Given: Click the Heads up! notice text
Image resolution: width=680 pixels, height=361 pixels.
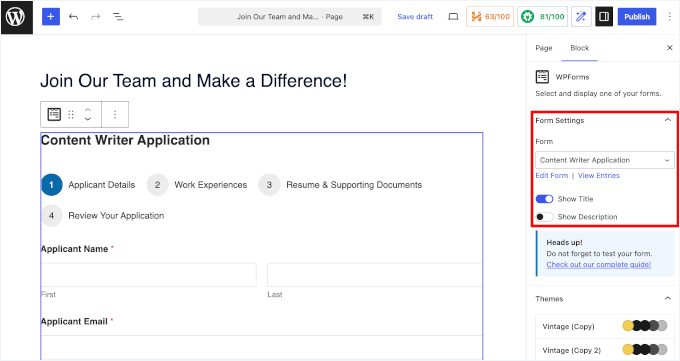Looking at the screenshot, I should coord(564,242).
